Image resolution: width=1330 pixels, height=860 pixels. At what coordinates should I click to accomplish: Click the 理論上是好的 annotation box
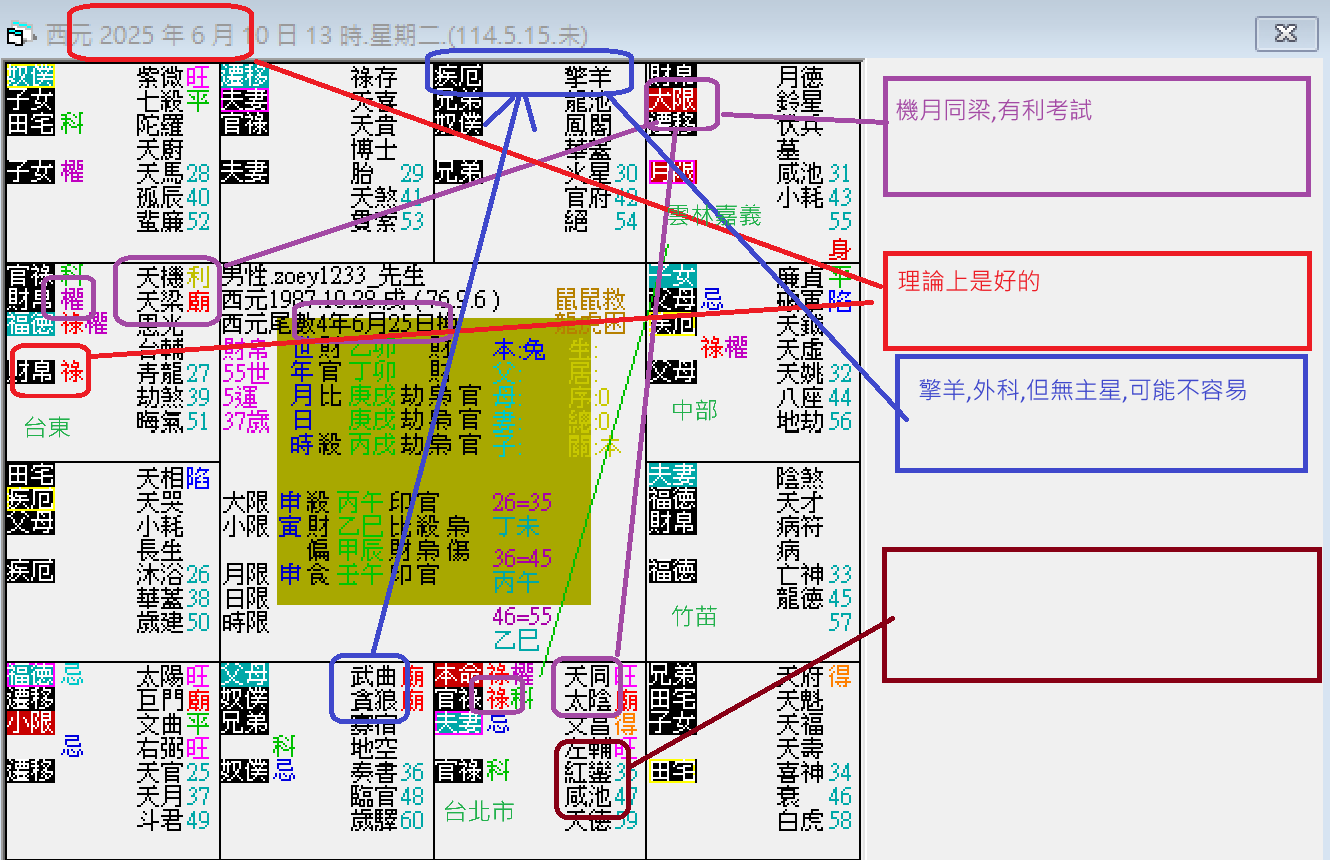point(1097,301)
